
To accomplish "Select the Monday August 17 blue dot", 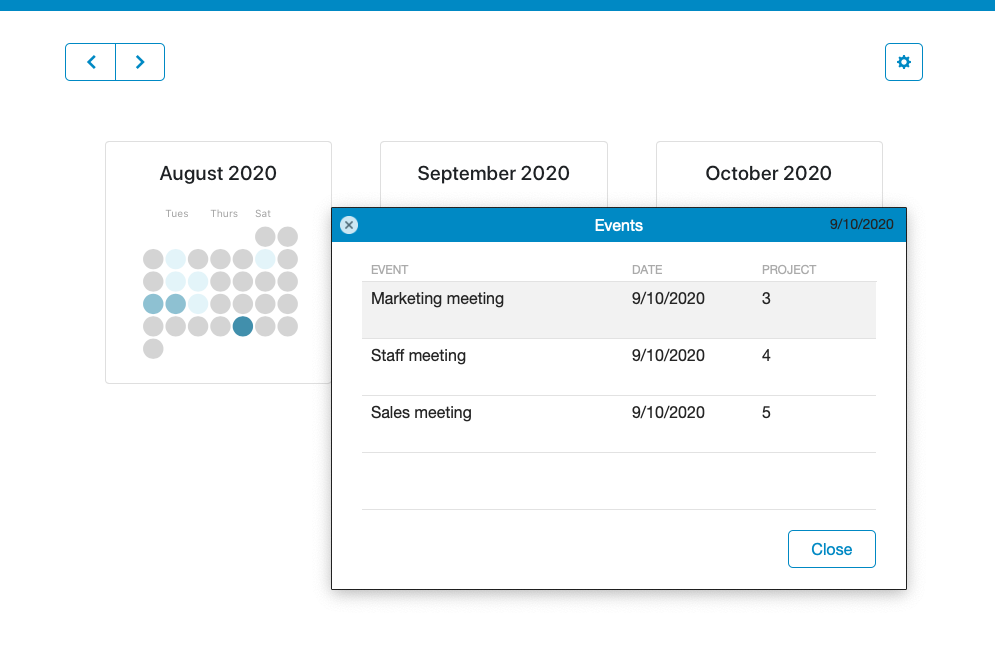I will click(x=153, y=304).
